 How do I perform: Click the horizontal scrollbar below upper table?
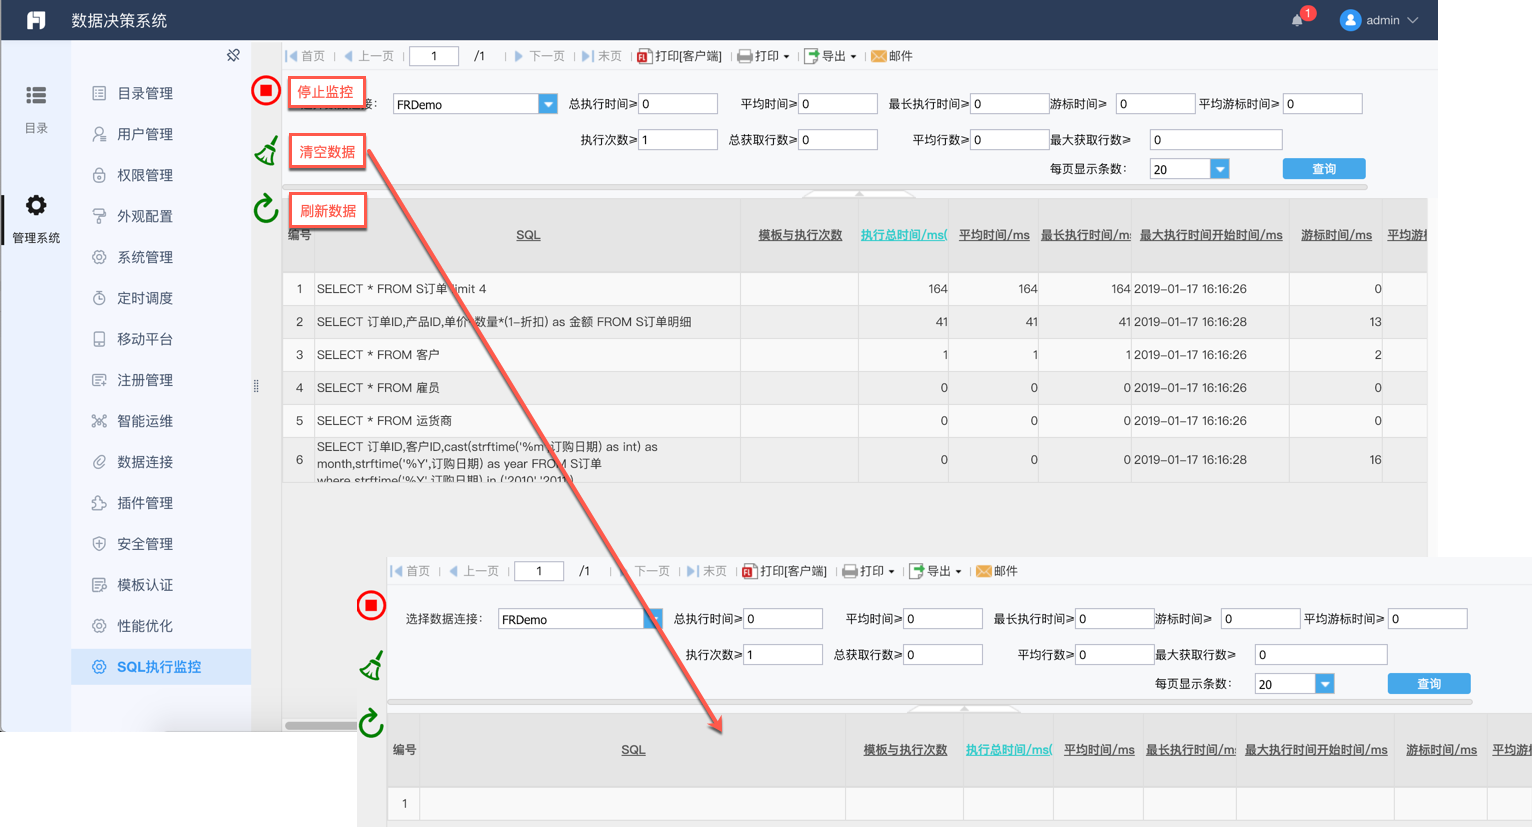320,725
